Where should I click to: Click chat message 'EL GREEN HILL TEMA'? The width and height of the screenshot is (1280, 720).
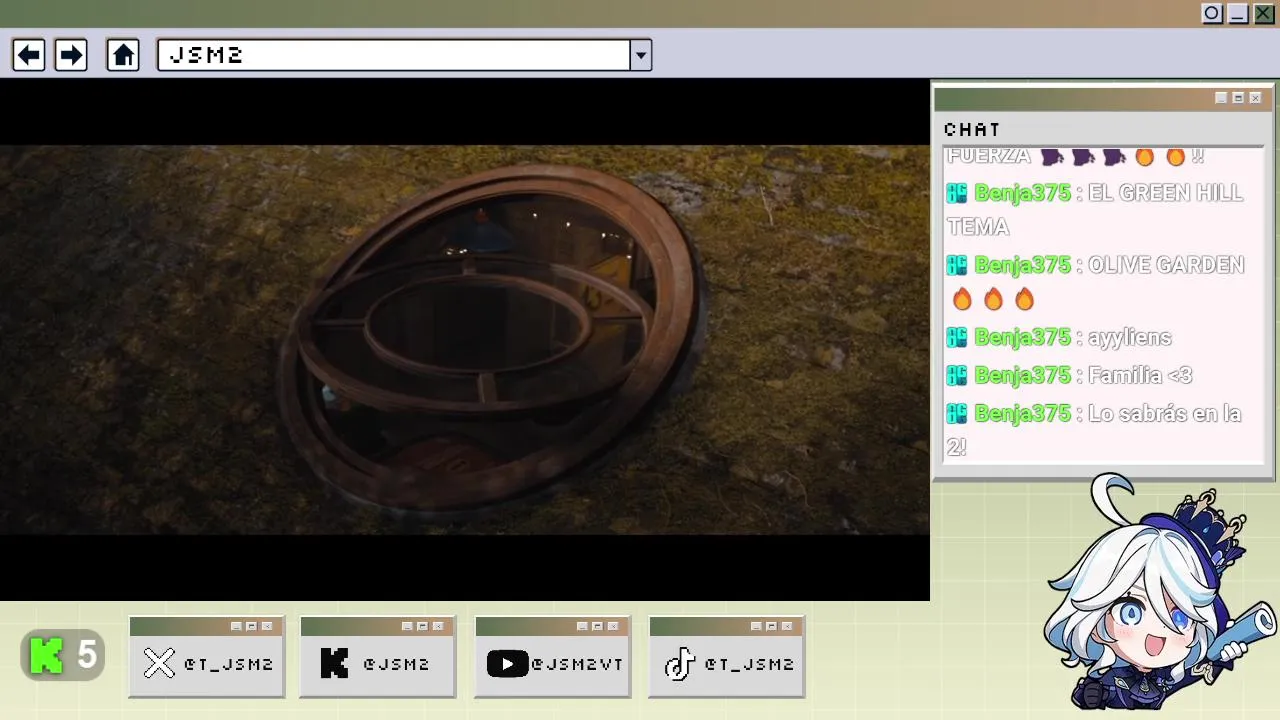pyautogui.click(x=1095, y=209)
